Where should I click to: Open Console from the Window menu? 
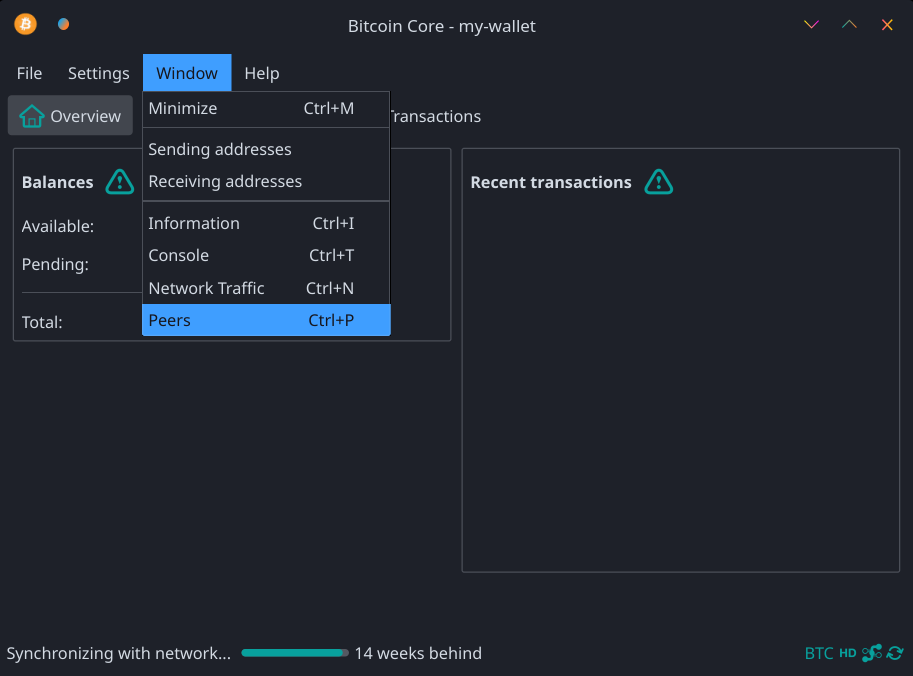265,255
